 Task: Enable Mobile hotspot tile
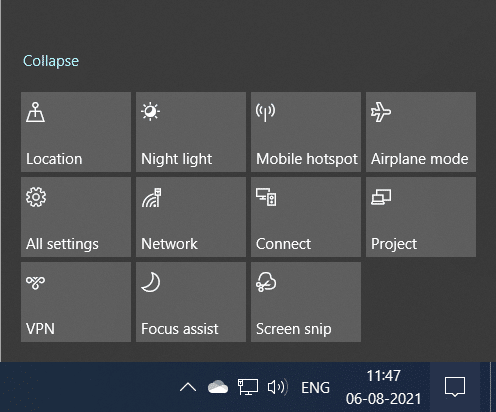[x=306, y=132]
